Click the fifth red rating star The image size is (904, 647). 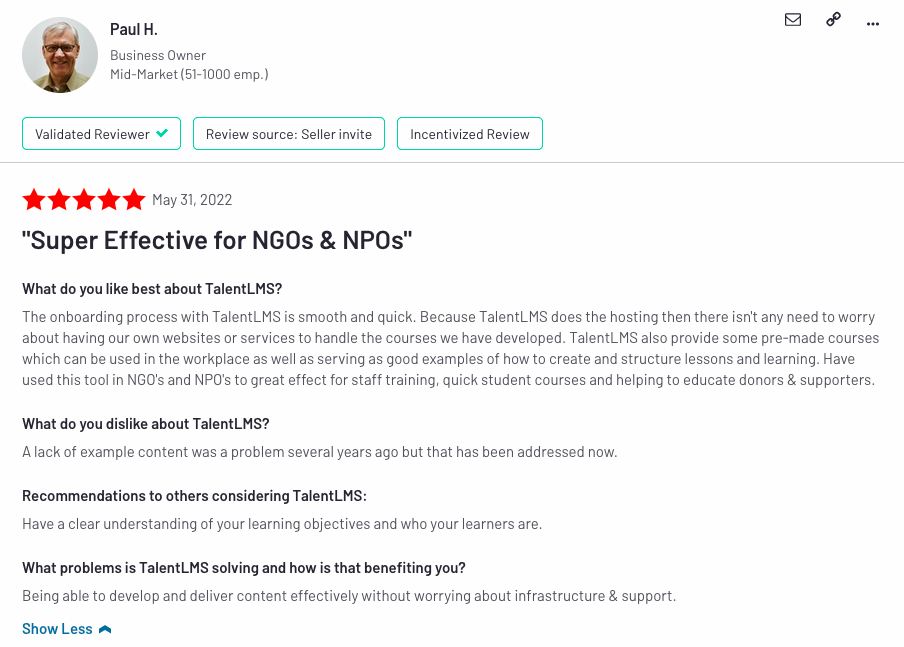tap(133, 200)
